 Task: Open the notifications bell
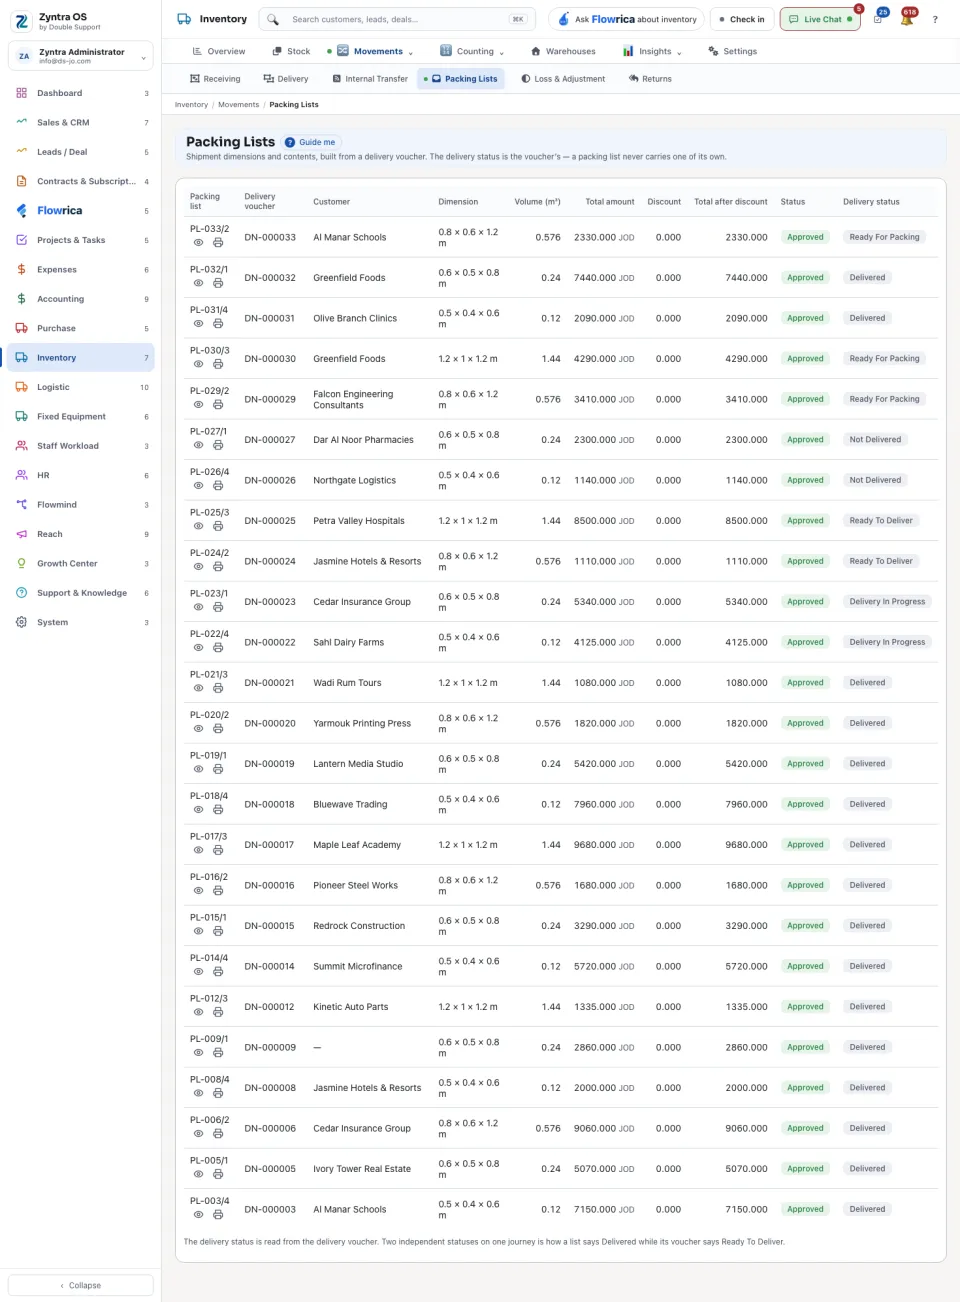pos(907,19)
